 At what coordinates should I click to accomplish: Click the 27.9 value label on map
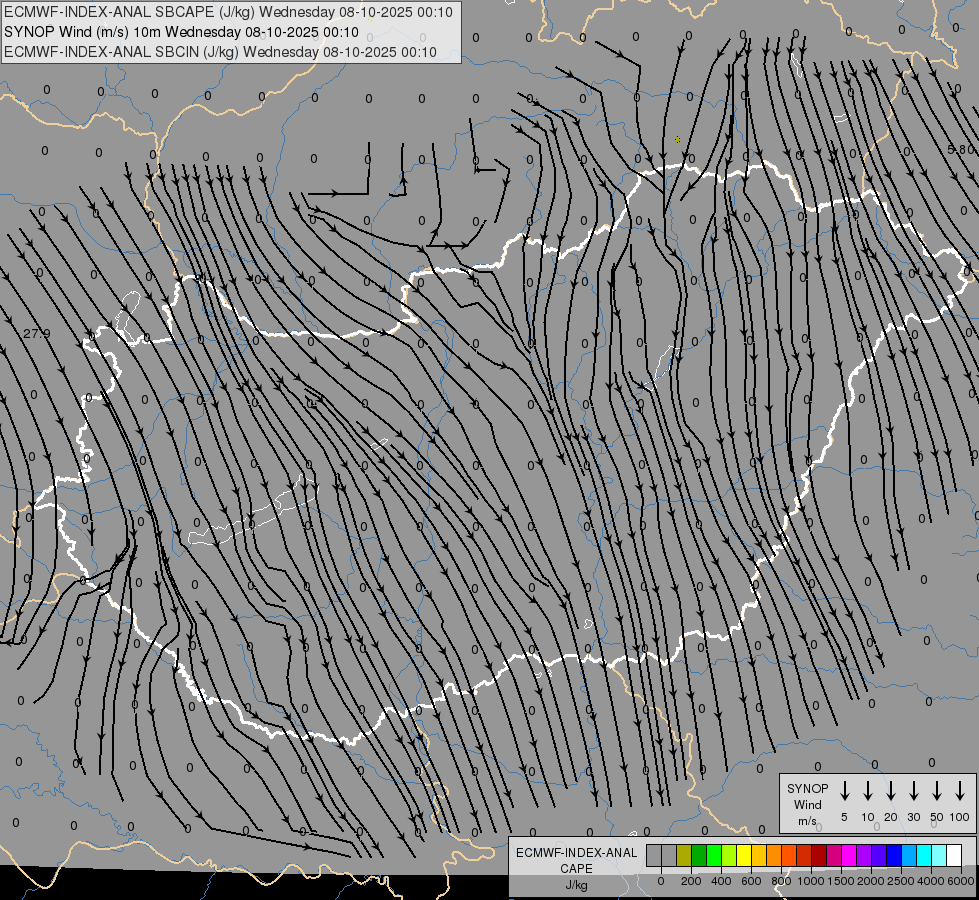pyautogui.click(x=36, y=333)
